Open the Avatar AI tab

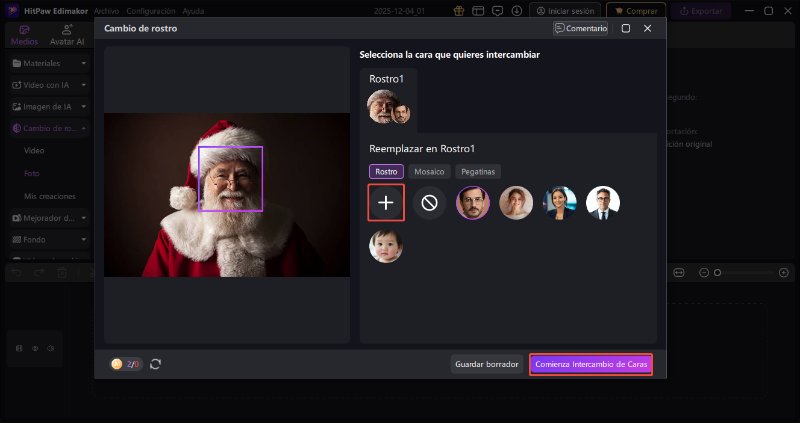67,35
